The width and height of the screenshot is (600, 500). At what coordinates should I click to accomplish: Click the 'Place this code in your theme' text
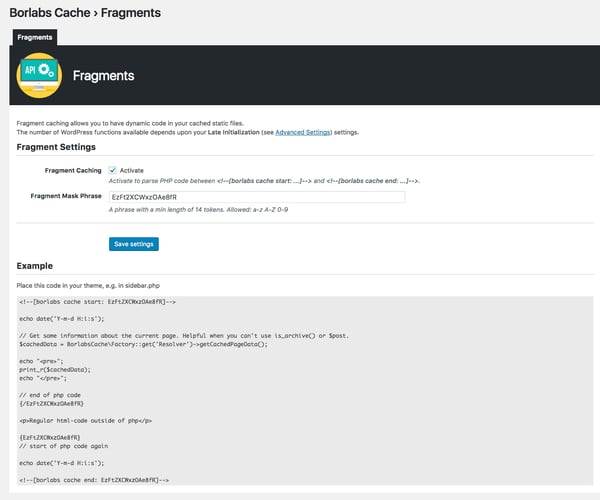(88, 286)
